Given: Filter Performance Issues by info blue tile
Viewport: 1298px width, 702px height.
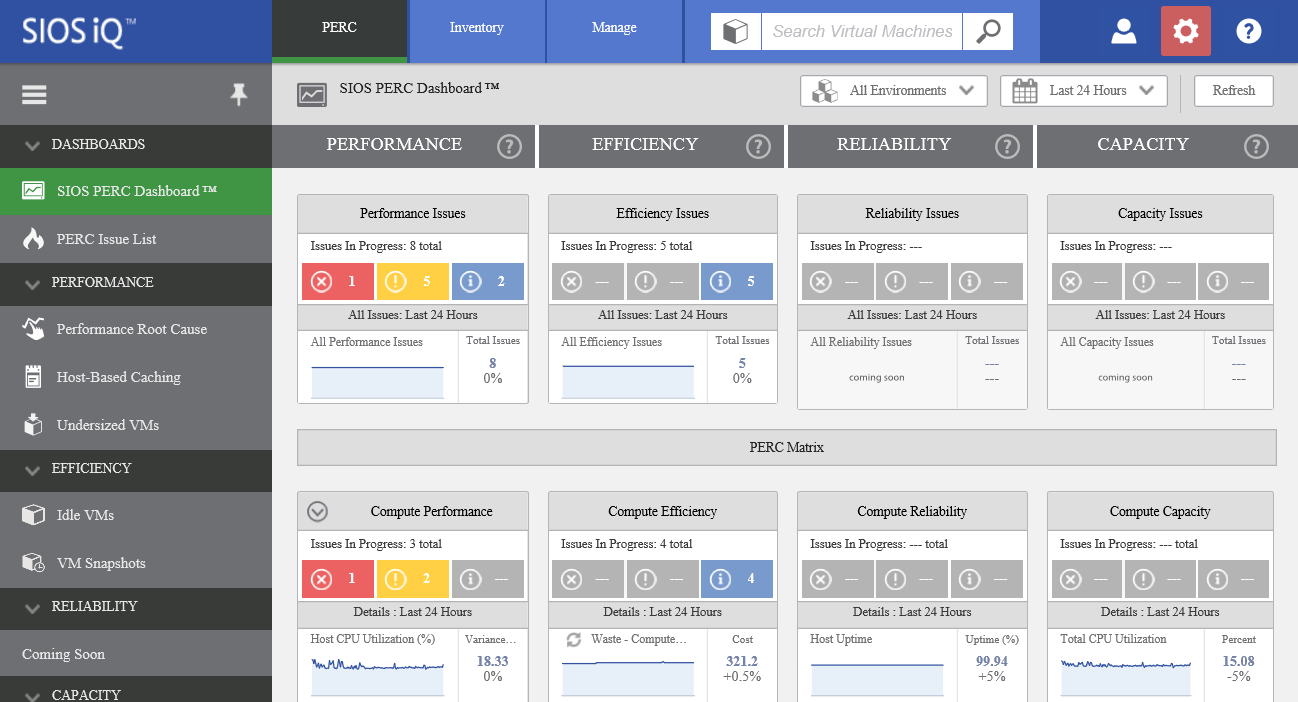Looking at the screenshot, I should [x=488, y=281].
